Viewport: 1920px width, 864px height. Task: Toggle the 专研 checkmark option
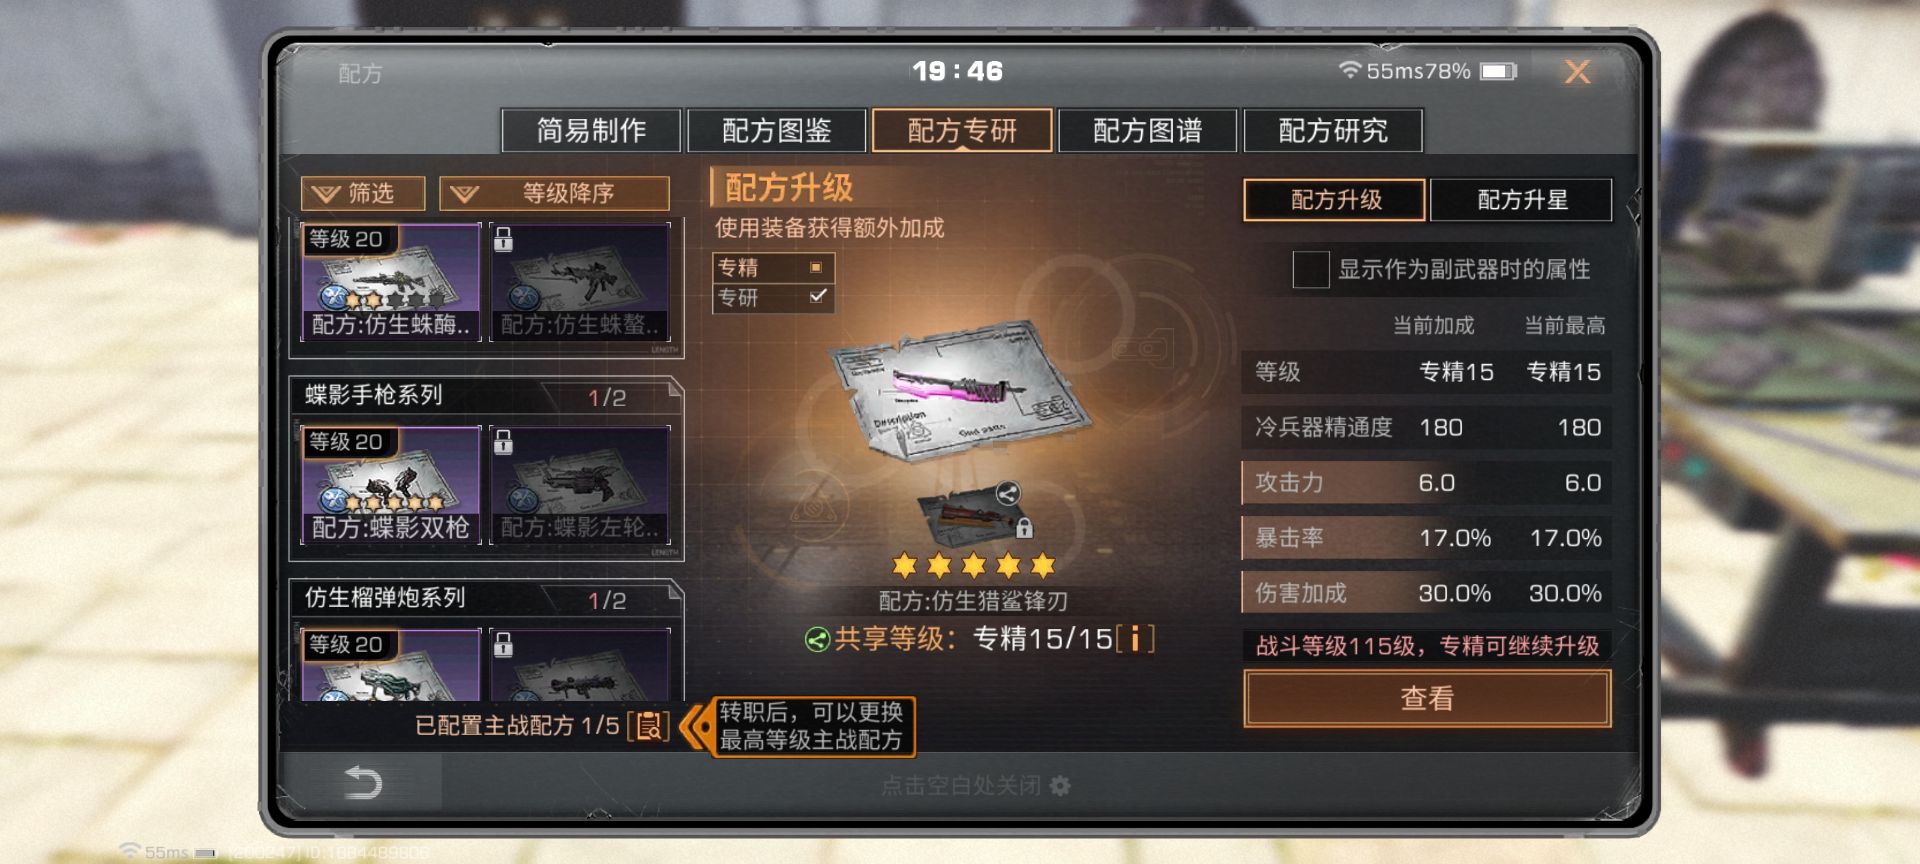[773, 297]
